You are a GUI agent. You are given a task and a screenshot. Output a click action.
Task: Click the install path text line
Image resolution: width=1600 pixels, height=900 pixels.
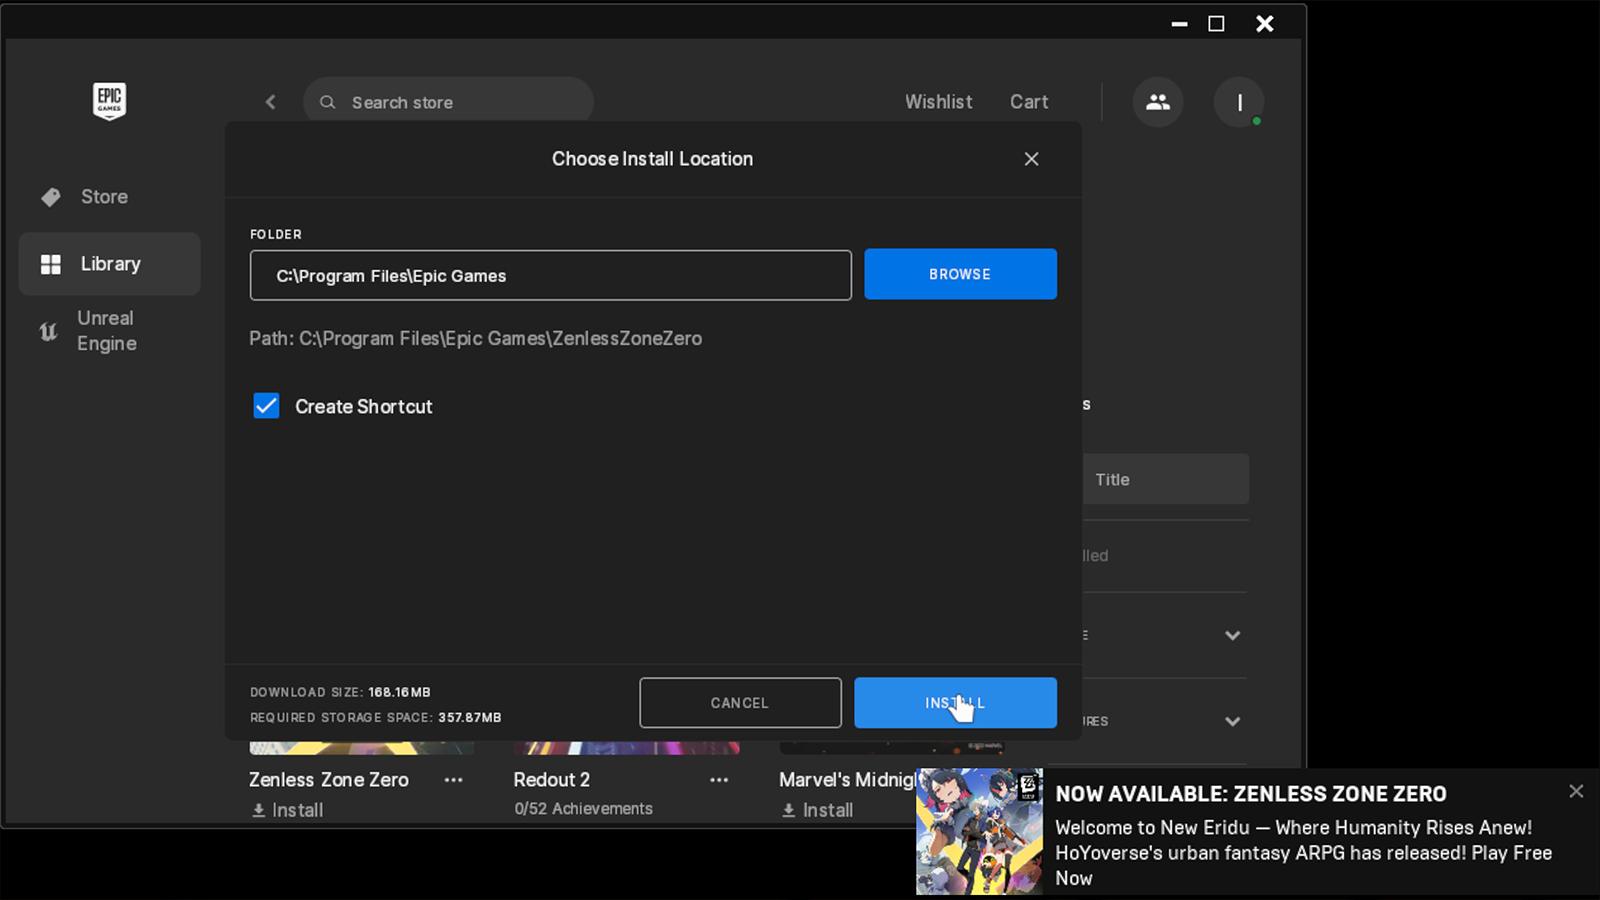pos(476,338)
